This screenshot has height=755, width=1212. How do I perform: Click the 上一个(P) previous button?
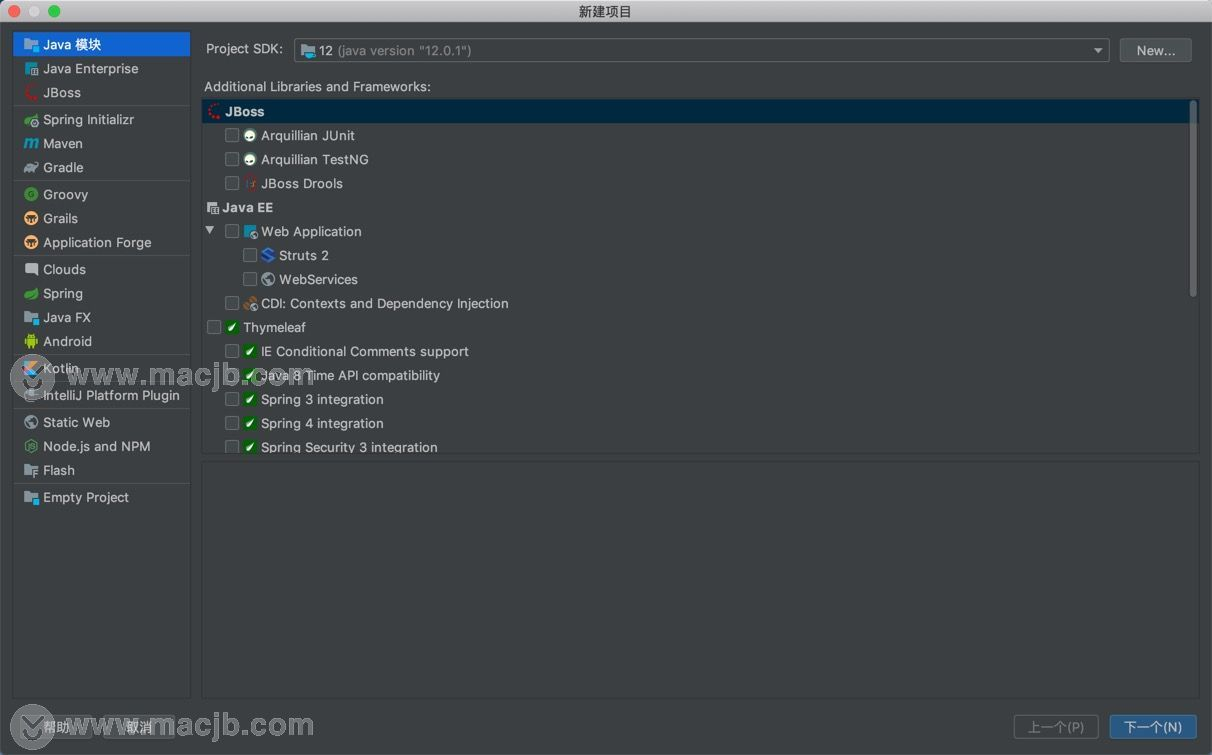1056,727
